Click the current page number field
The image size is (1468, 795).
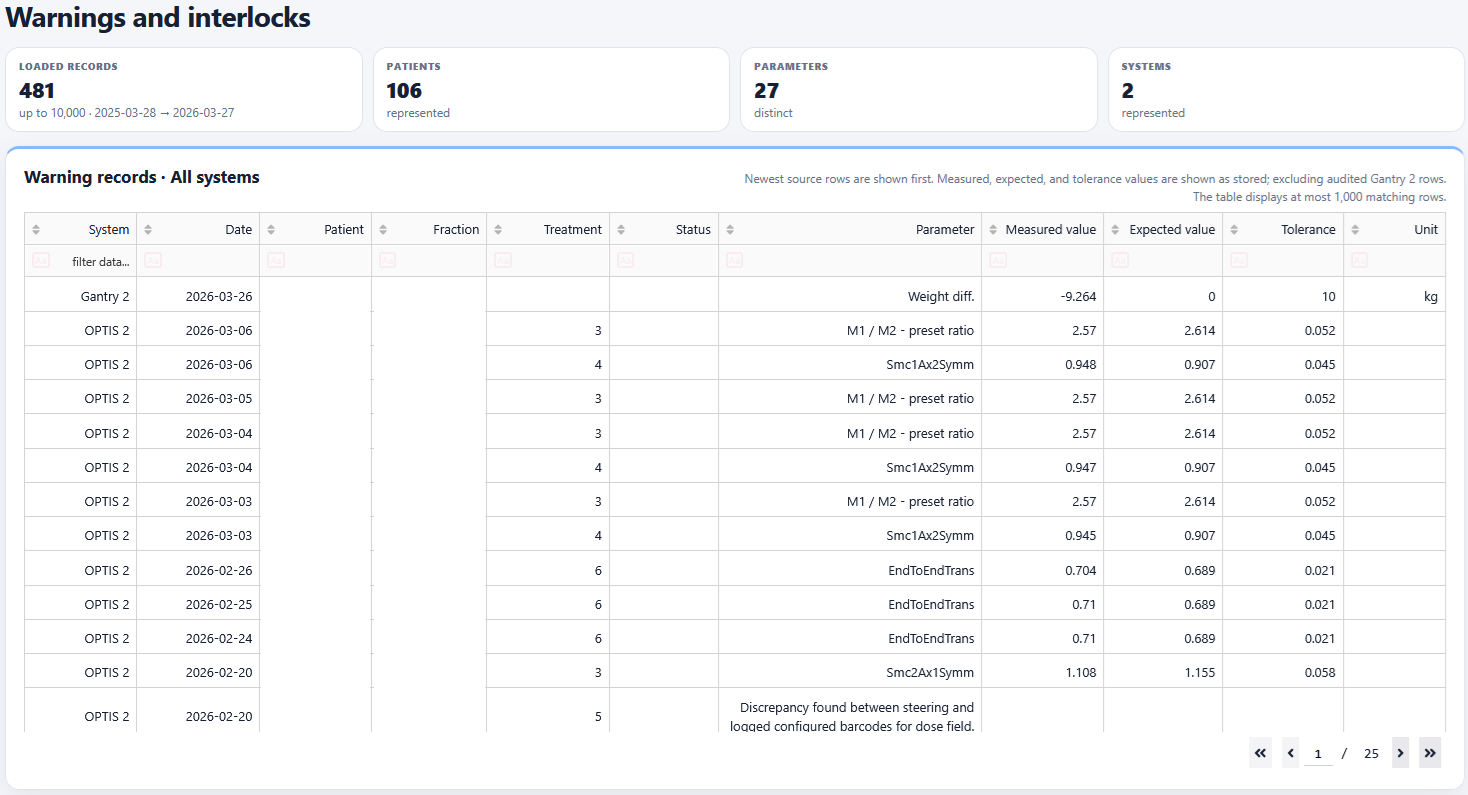[x=1318, y=754]
